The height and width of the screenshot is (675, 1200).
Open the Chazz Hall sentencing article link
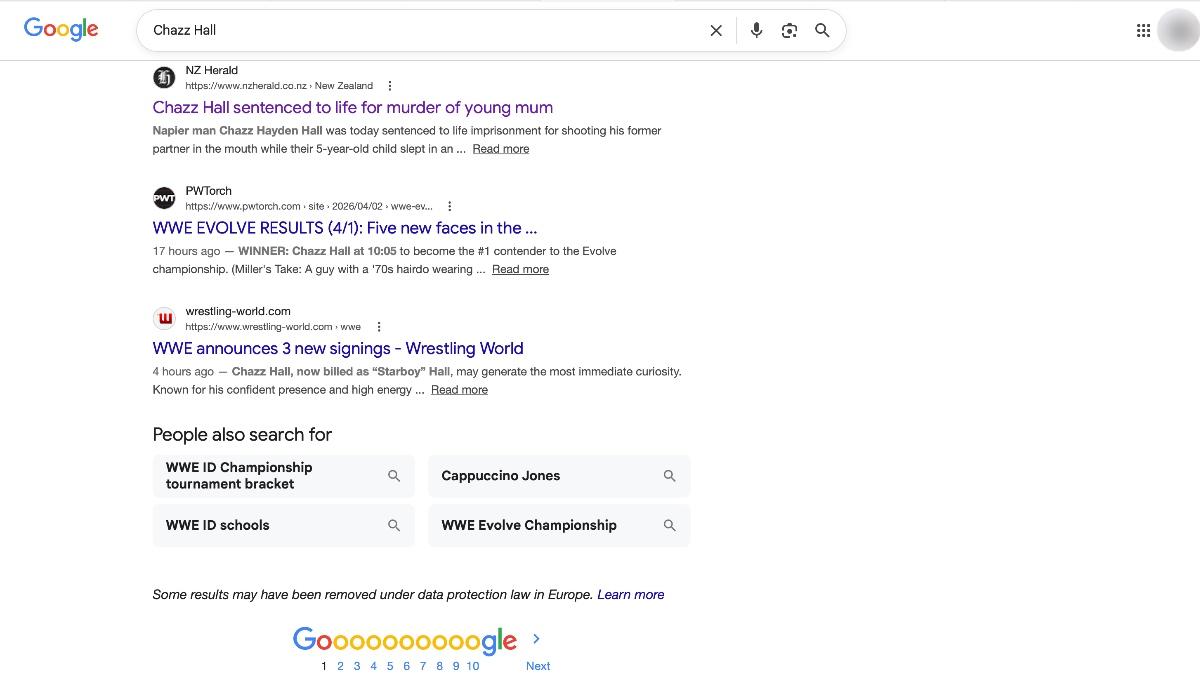pos(352,107)
